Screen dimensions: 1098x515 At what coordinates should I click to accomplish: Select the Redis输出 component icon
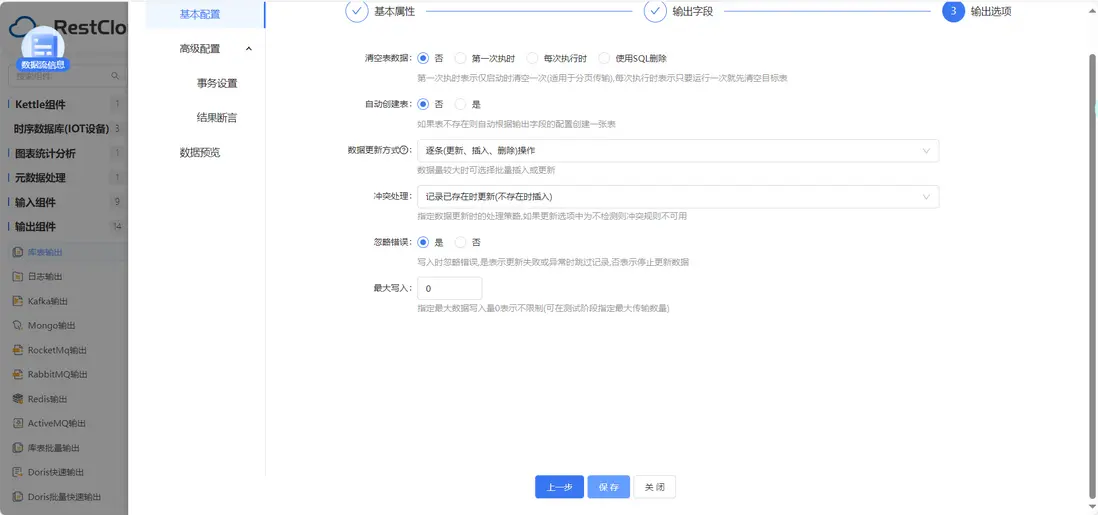coord(19,399)
